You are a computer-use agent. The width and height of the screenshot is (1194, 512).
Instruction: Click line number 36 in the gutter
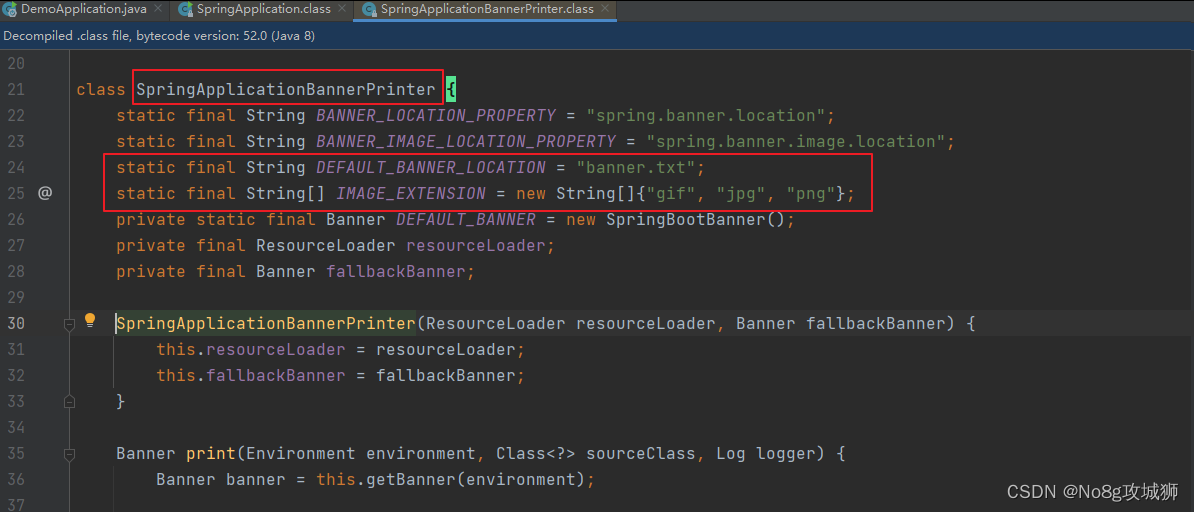[x=17, y=480]
